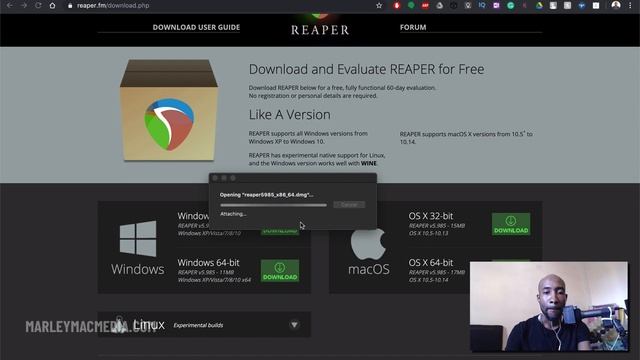Bookmark this page with the star icon
640x360 pixels.
pyautogui.click(x=379, y=5)
